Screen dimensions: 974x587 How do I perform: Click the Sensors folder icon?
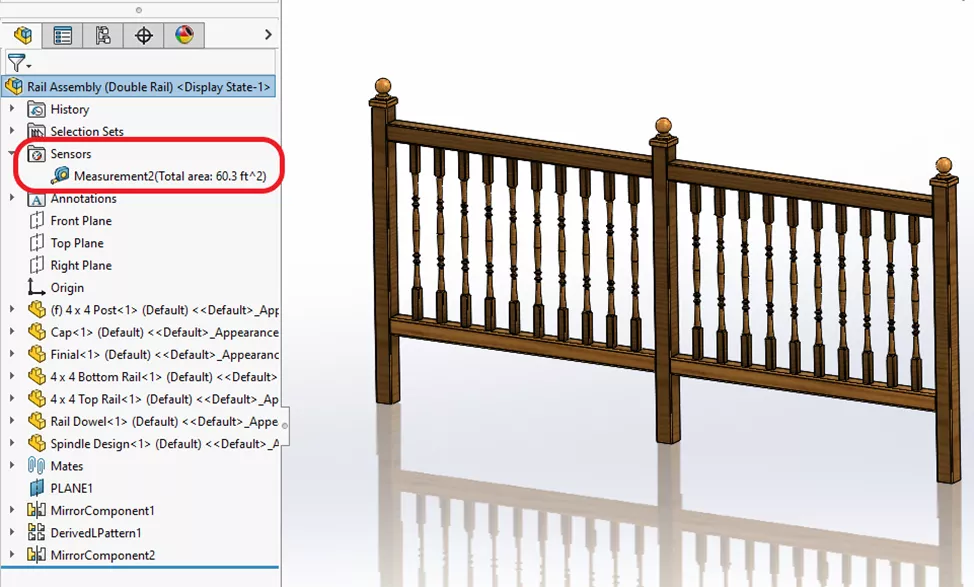36,154
